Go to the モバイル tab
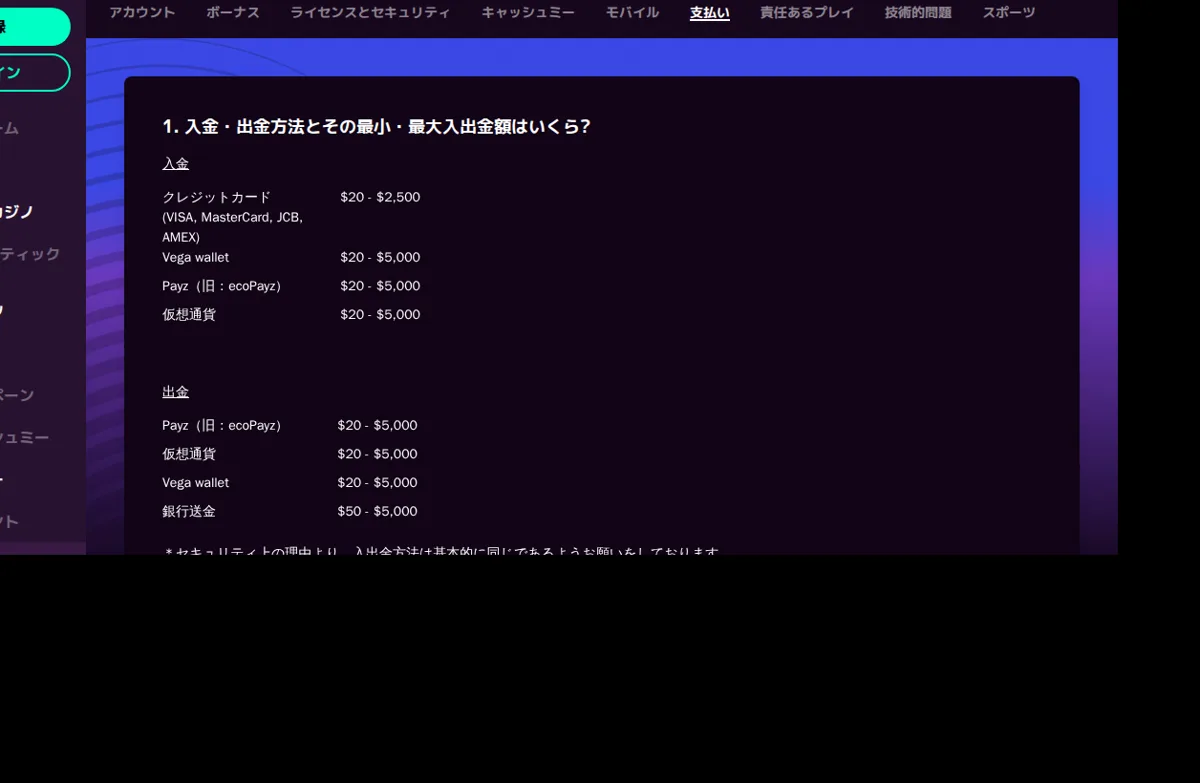This screenshot has height=783, width=1200. click(x=632, y=13)
